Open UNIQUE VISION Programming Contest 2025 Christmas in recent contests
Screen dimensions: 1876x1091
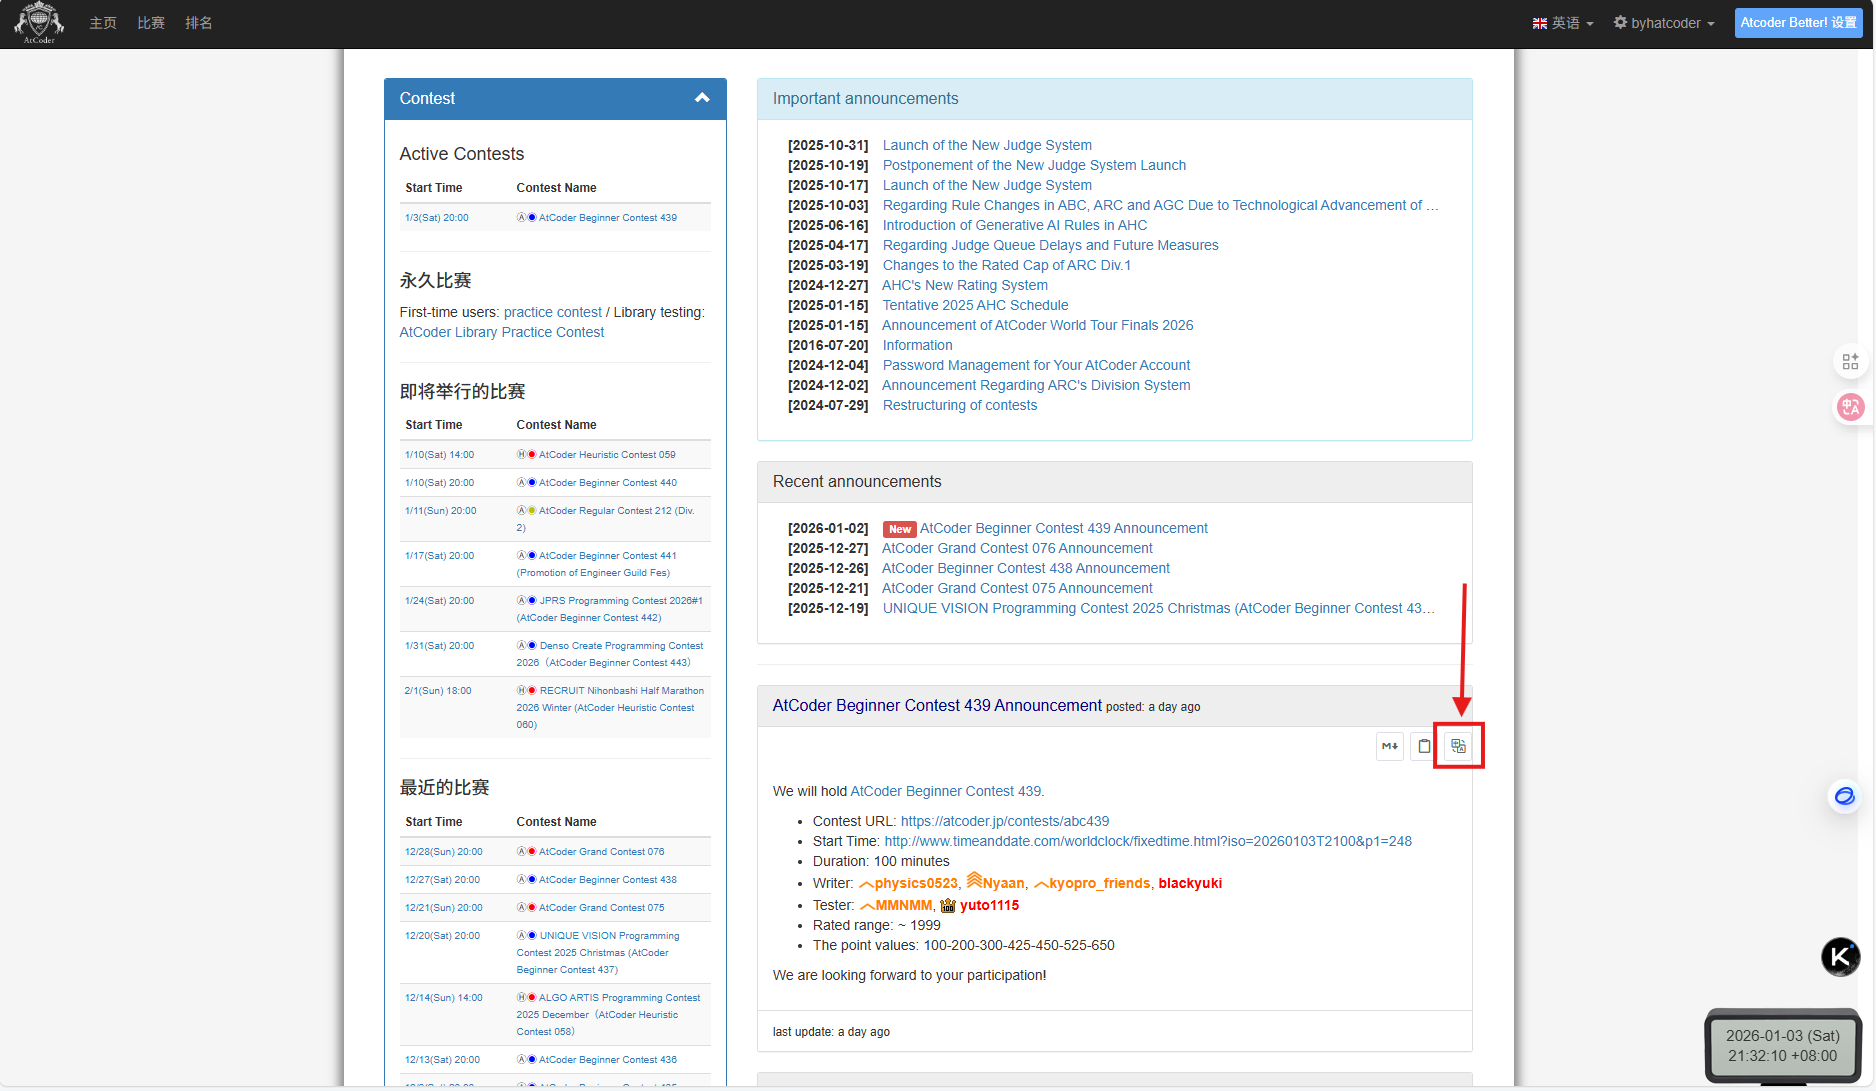point(598,952)
